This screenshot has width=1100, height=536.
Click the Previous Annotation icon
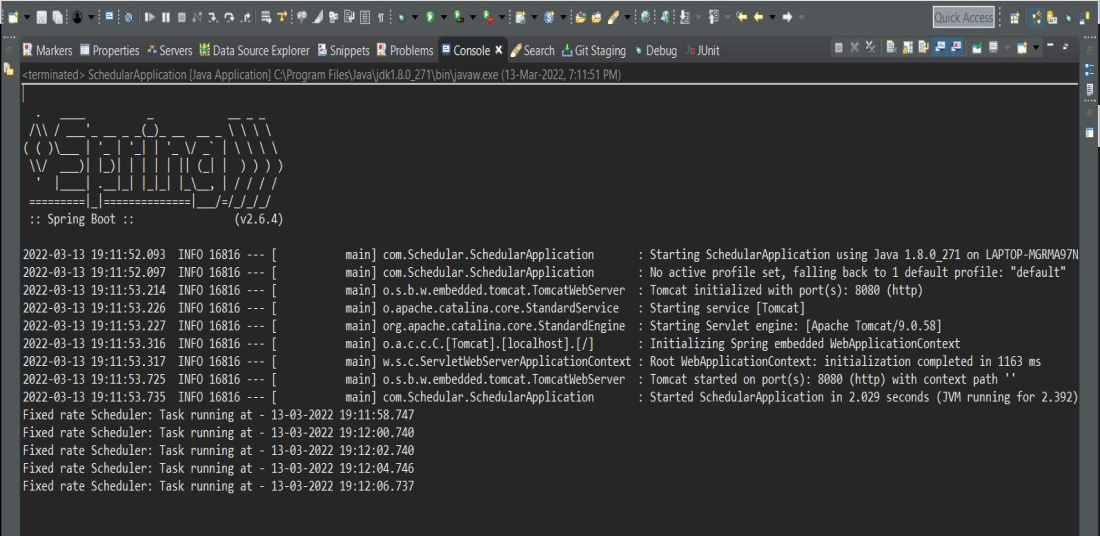click(713, 17)
